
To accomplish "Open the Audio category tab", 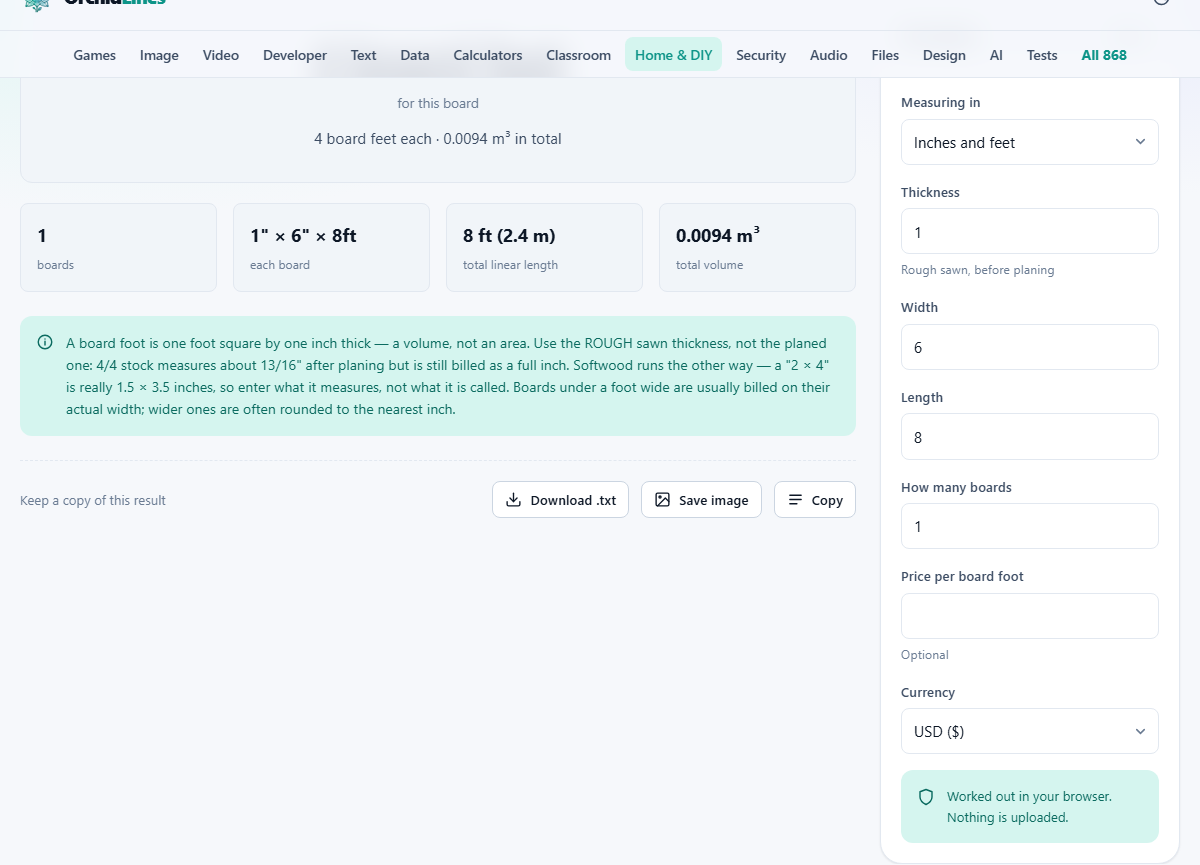I will pos(829,55).
